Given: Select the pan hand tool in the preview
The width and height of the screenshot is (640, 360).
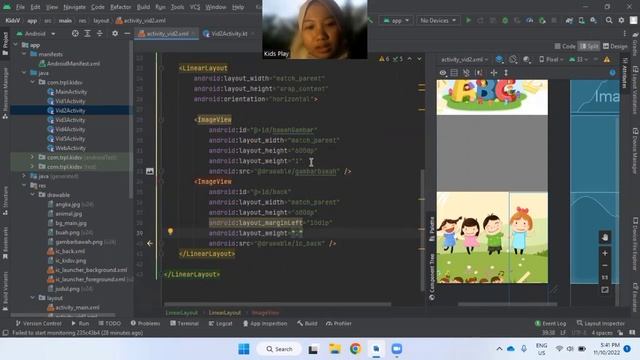Looking at the screenshot, I should pos(605,237).
